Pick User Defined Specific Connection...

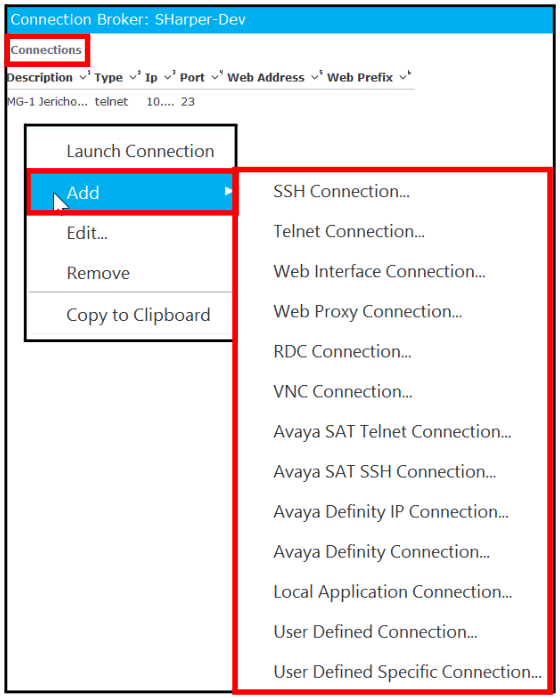point(407,672)
